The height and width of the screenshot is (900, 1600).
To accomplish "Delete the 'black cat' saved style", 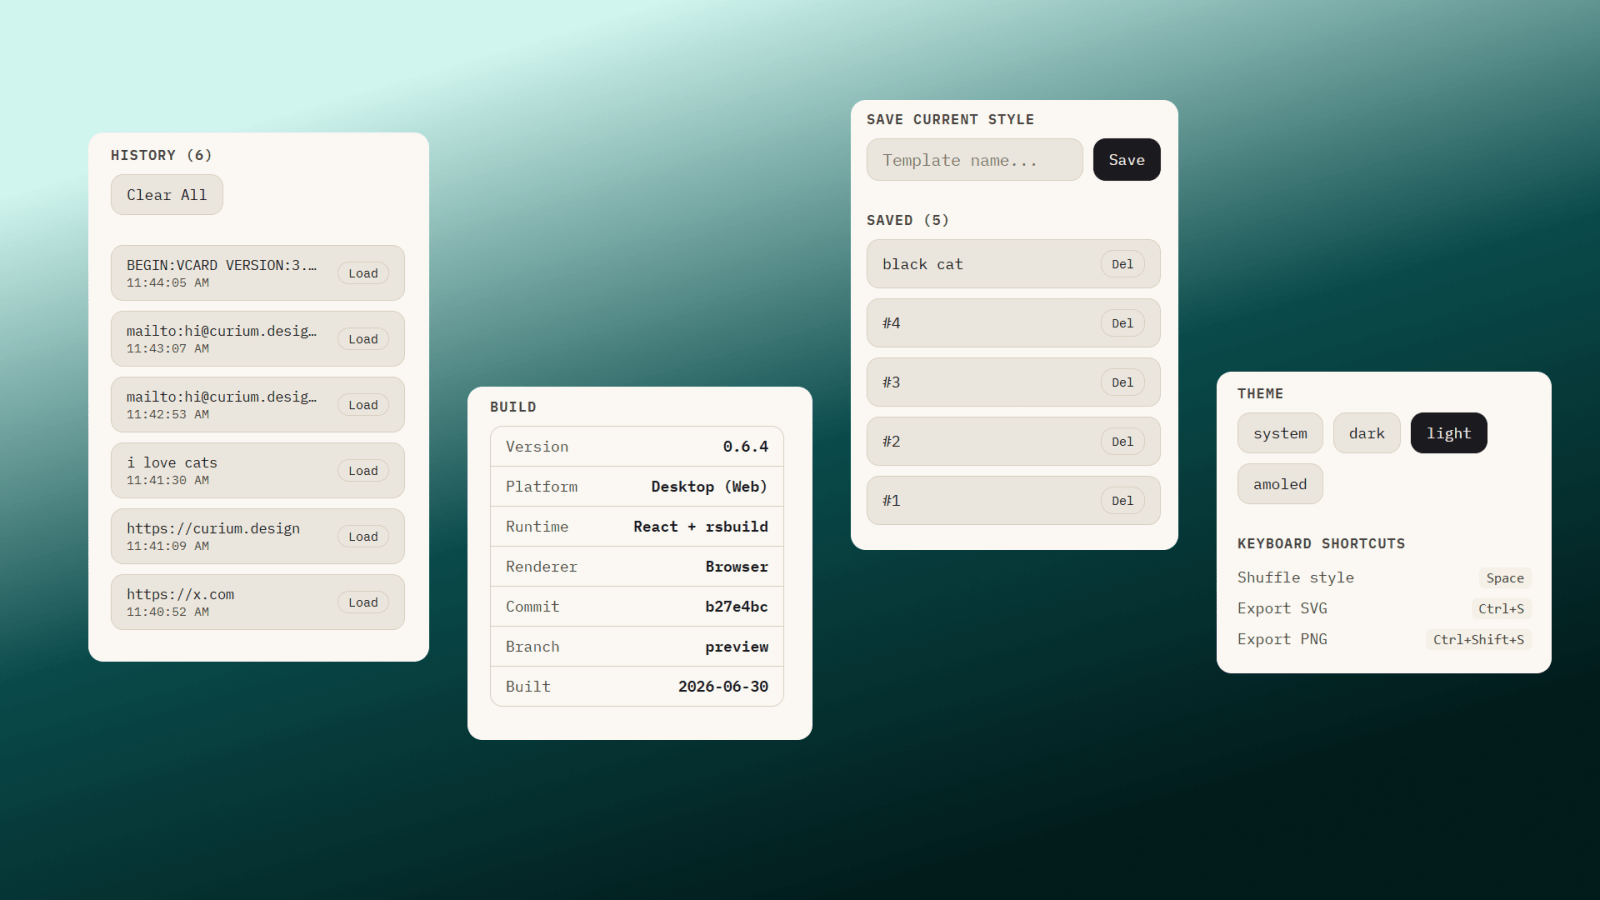I will coord(1123,264).
